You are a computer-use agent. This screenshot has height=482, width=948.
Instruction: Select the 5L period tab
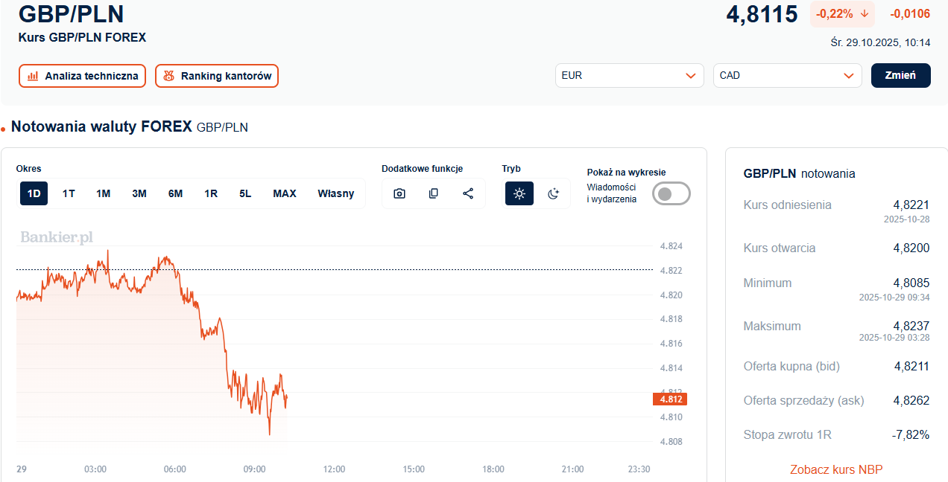click(x=245, y=193)
